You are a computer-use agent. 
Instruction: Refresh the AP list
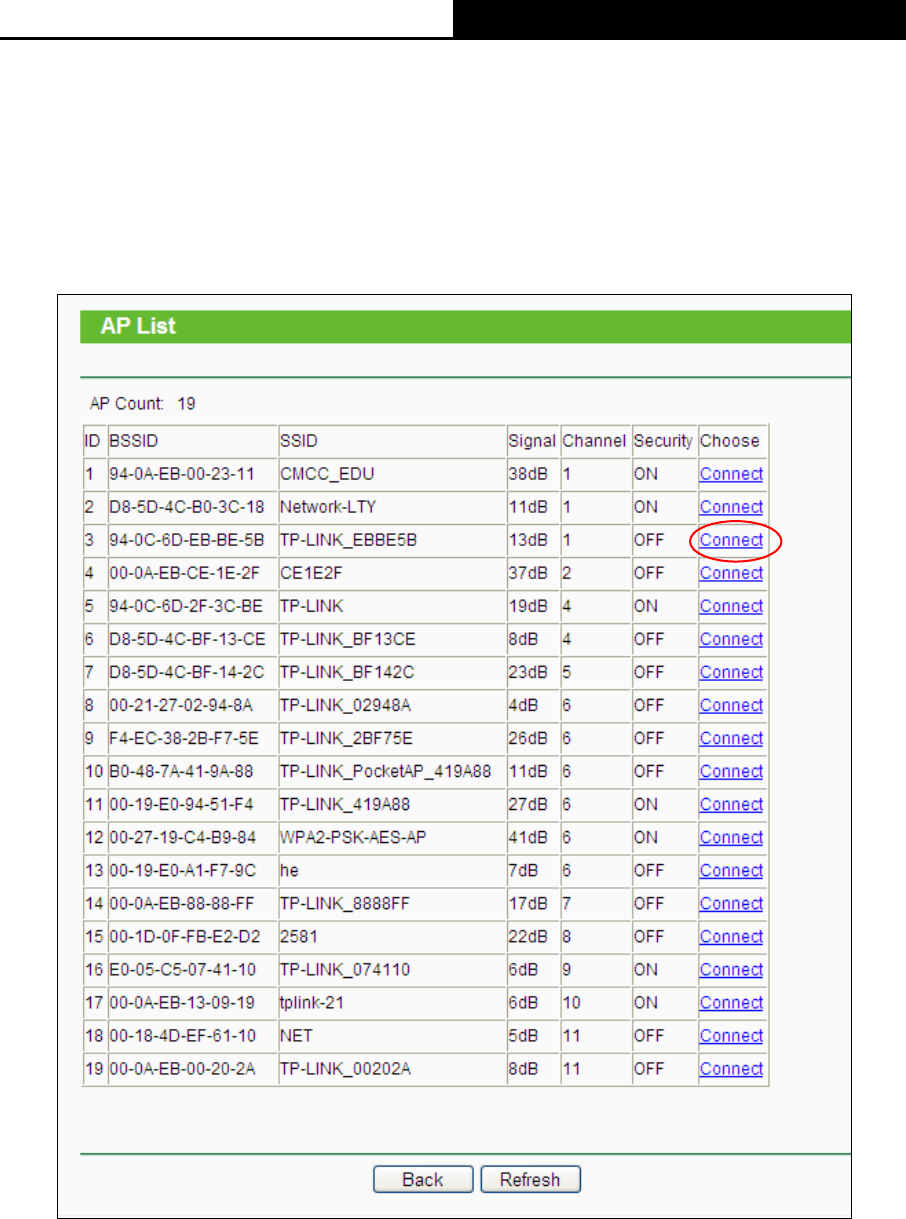[530, 1179]
